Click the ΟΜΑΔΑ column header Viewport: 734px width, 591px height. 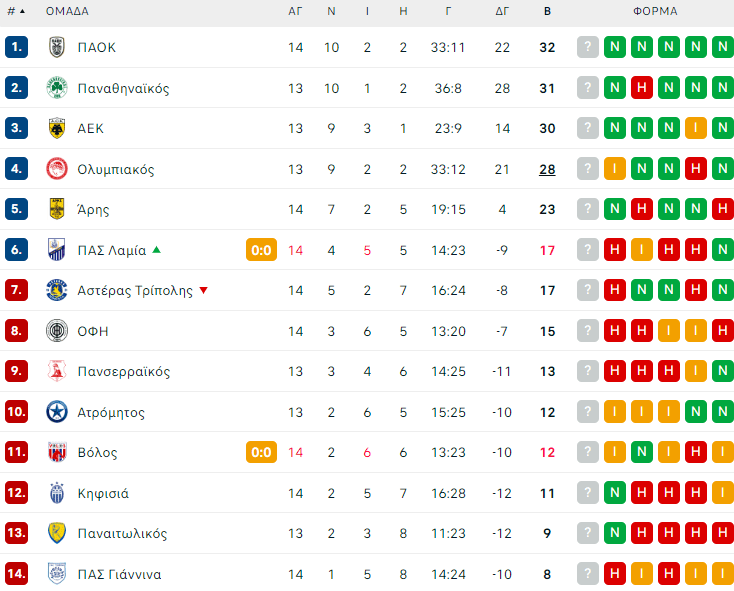click(x=67, y=12)
